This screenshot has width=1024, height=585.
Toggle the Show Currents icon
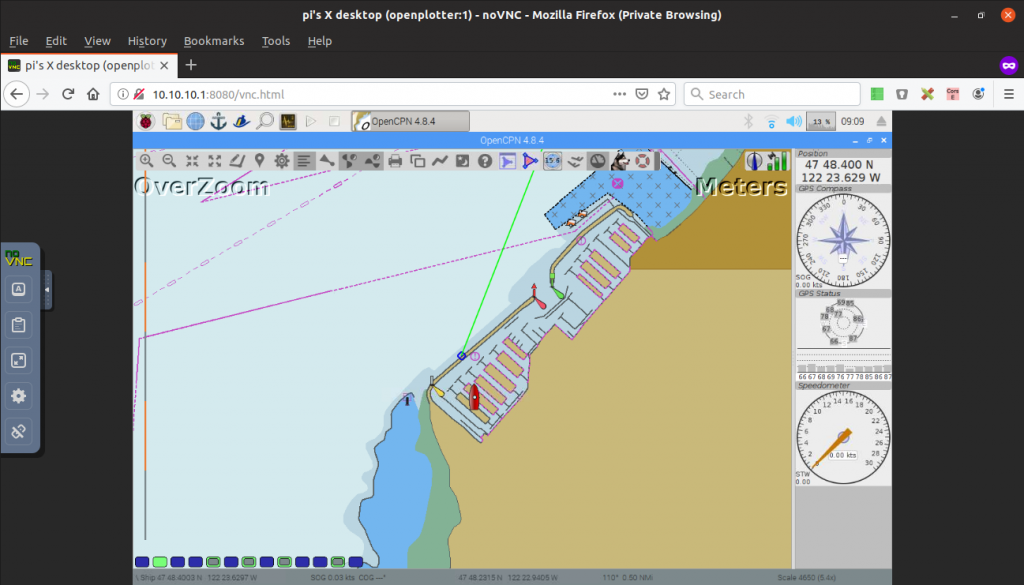tap(350, 161)
